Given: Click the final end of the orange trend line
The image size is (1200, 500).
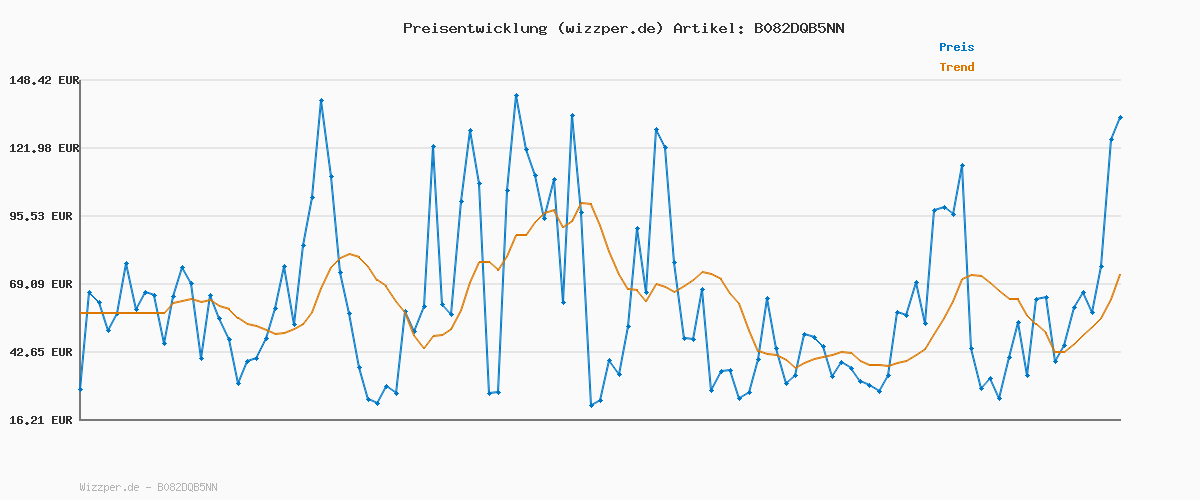Looking at the screenshot, I should coord(1120,274).
